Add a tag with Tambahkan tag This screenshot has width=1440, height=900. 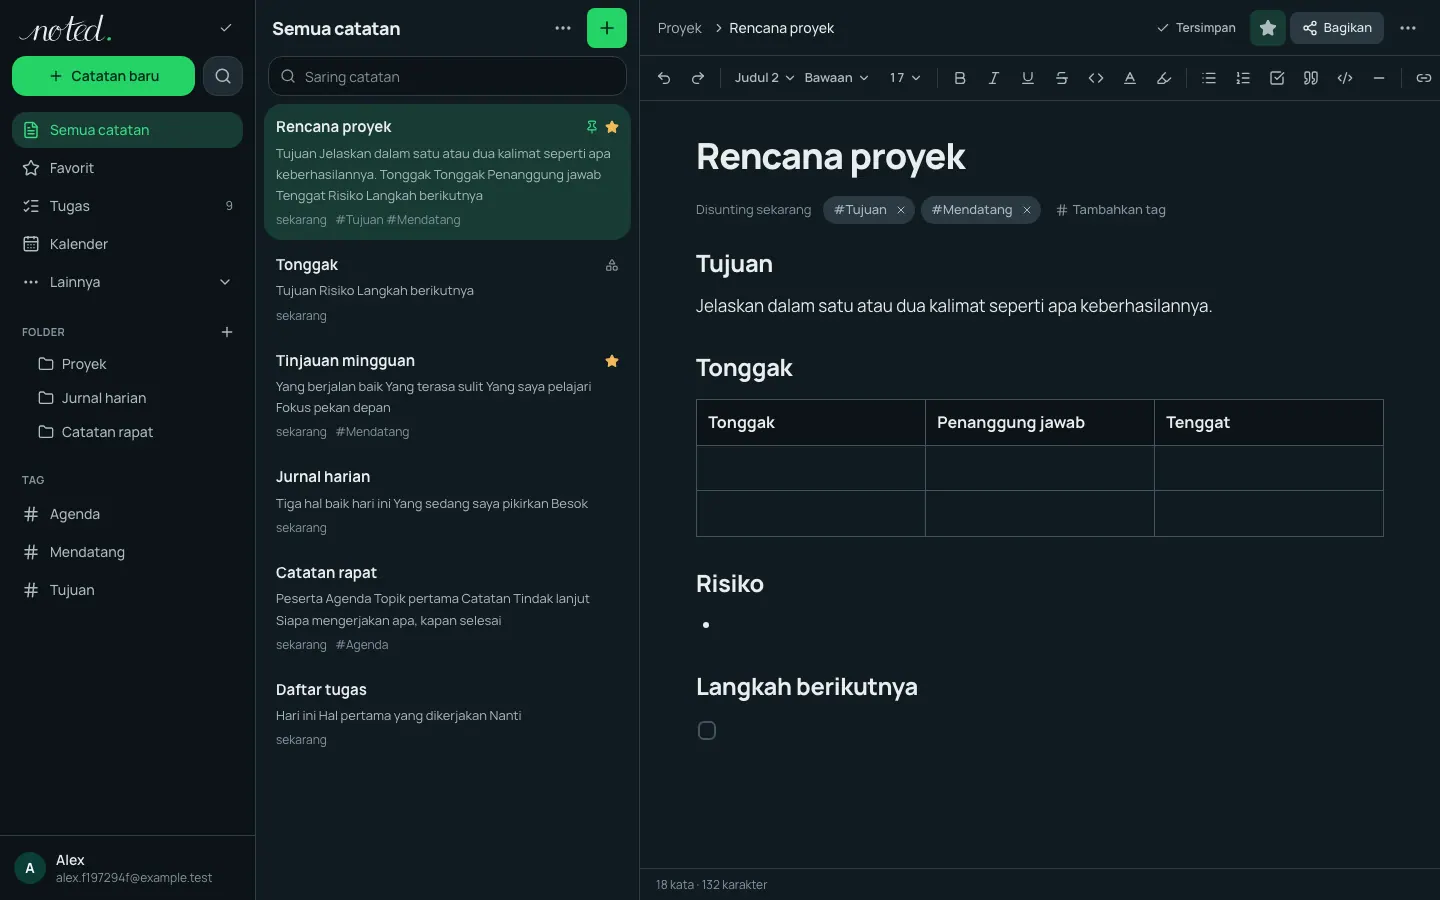pyautogui.click(x=1111, y=210)
